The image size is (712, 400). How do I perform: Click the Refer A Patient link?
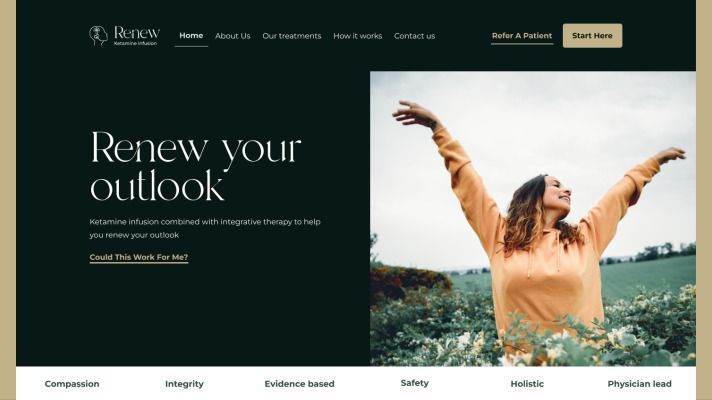[x=522, y=36]
